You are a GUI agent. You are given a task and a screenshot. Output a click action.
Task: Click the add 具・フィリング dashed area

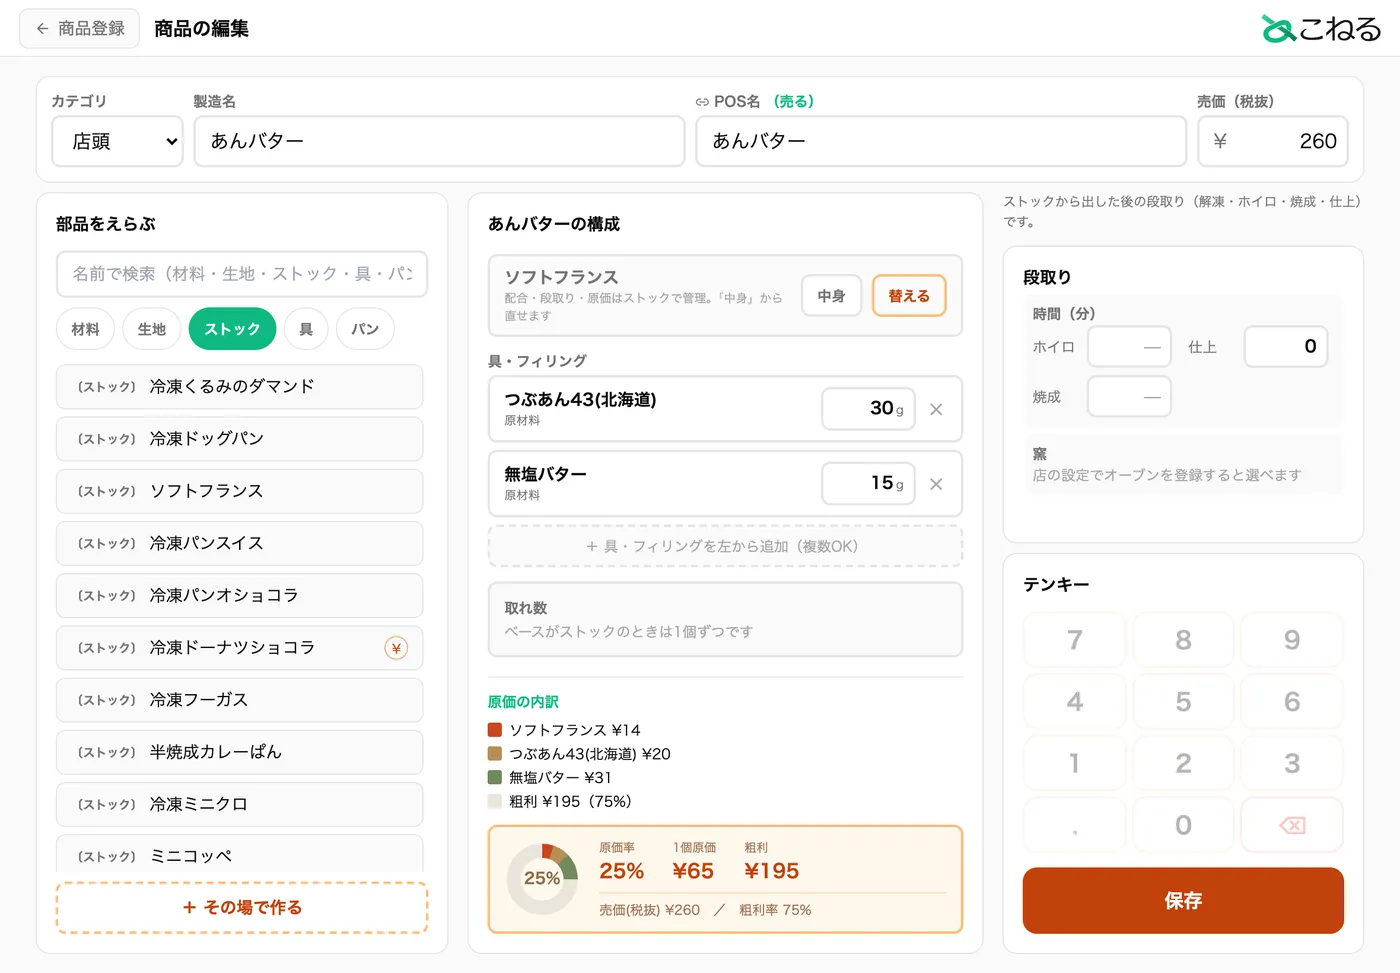pos(725,546)
